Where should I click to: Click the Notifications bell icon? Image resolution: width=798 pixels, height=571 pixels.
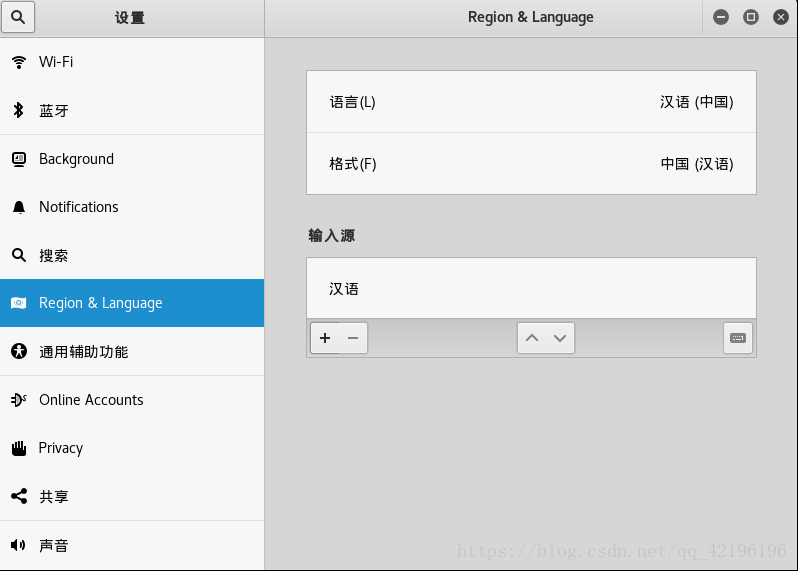(x=19, y=207)
